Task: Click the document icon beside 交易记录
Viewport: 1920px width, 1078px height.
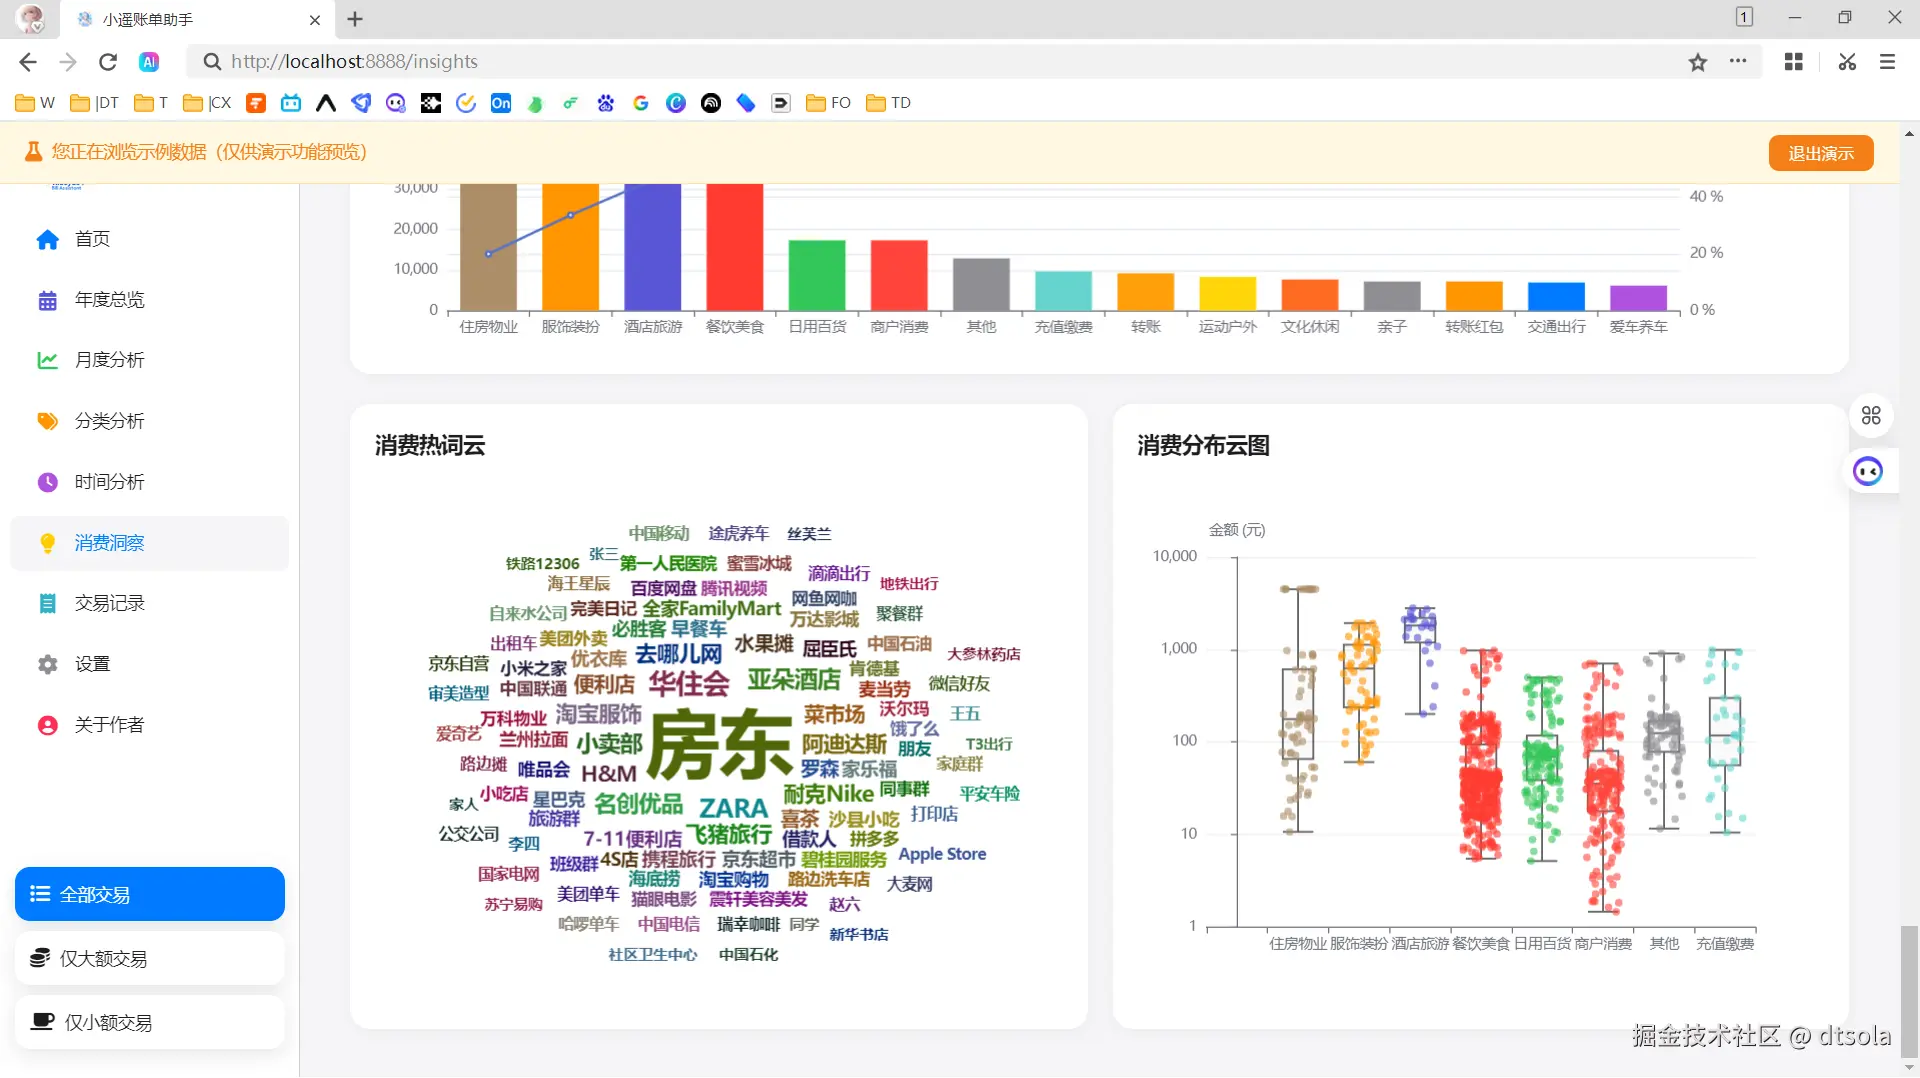Action: 47,604
